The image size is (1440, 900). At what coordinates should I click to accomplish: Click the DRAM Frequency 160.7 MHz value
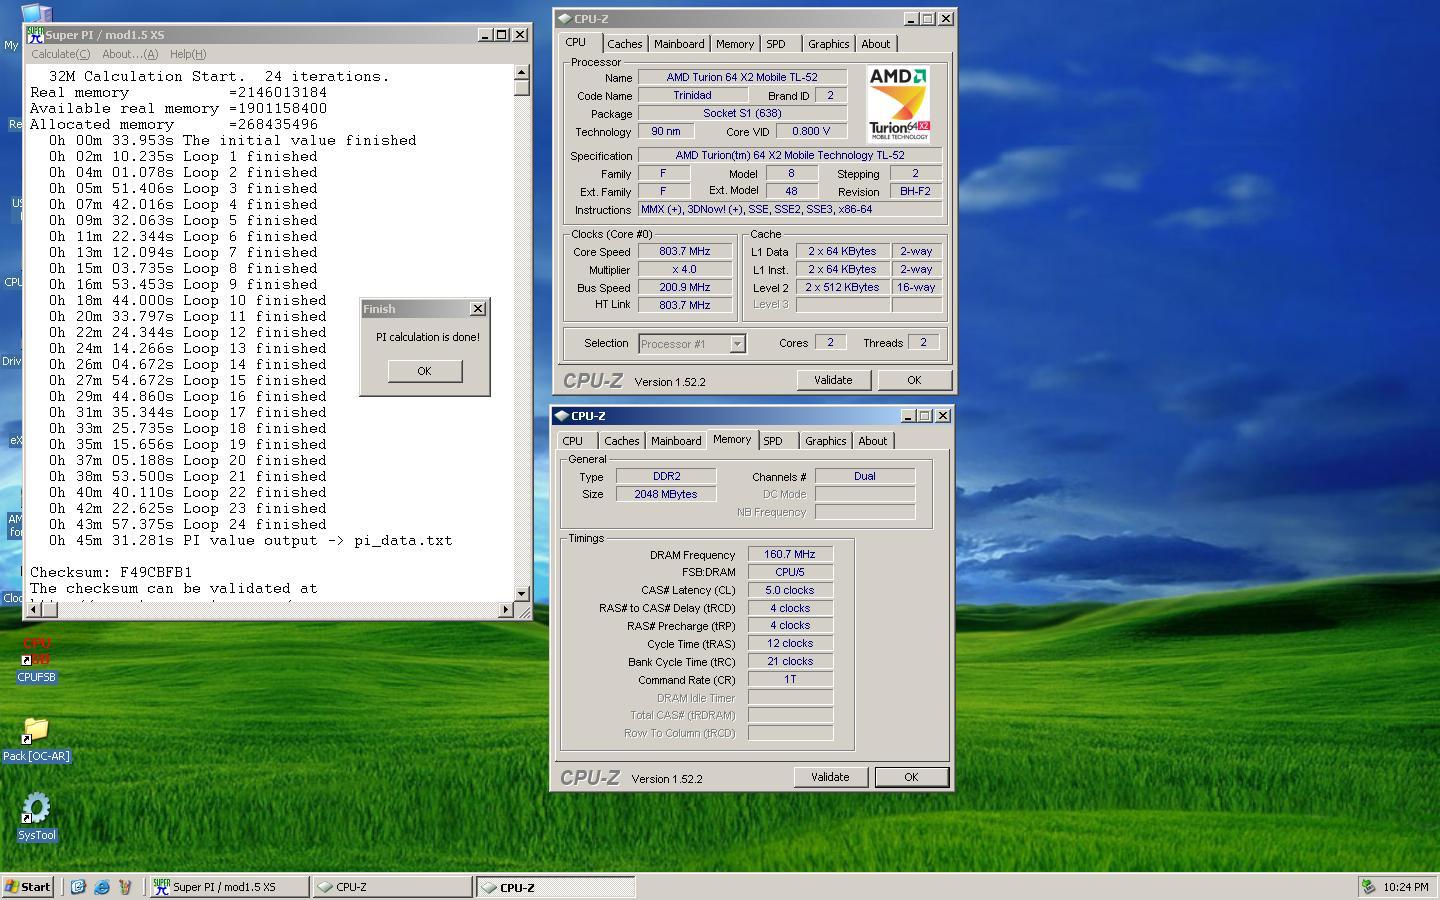(790, 555)
